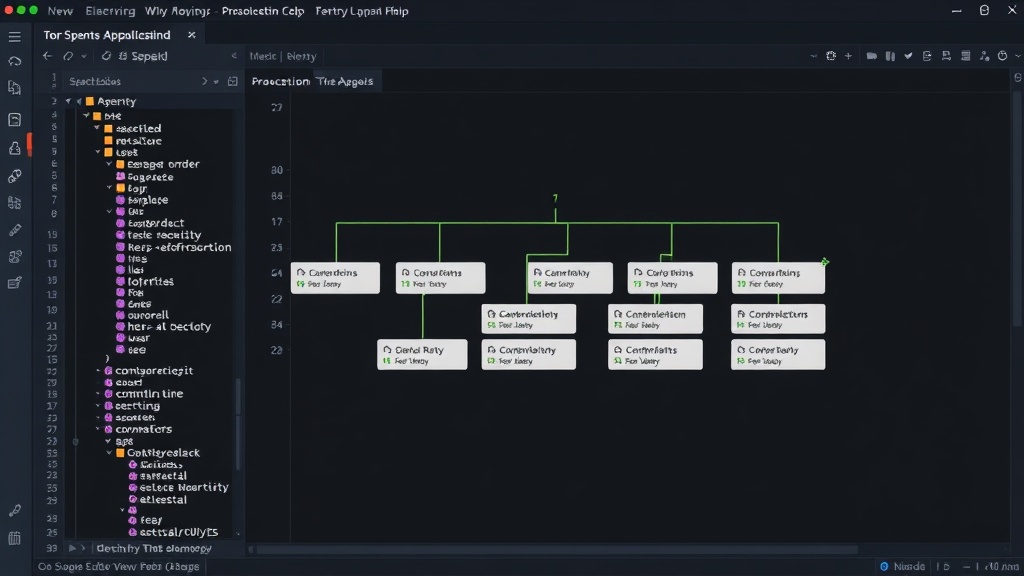Collapse the Gattigyeslack folder
Image resolution: width=1024 pixels, height=576 pixels.
coord(109,453)
